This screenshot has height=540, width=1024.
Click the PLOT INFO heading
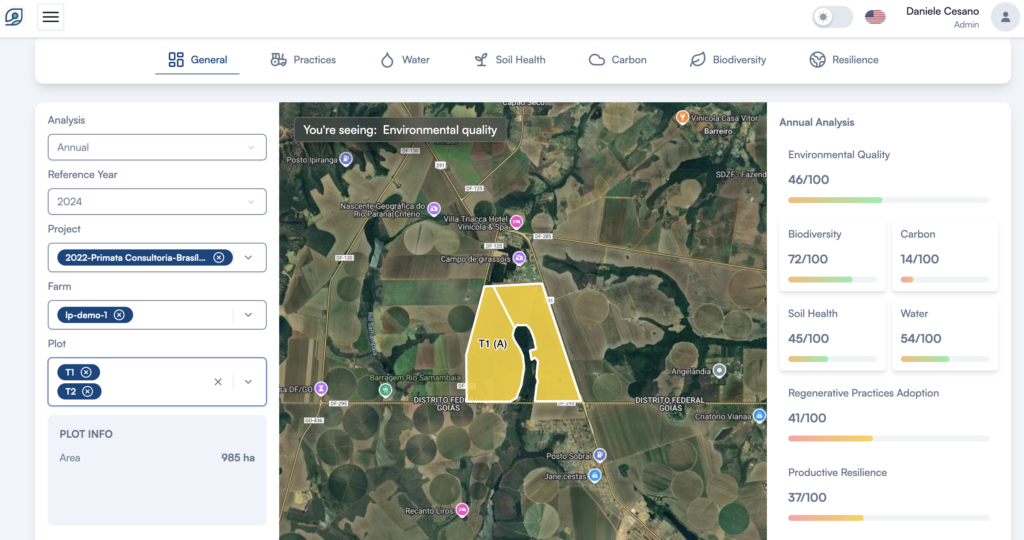86,434
